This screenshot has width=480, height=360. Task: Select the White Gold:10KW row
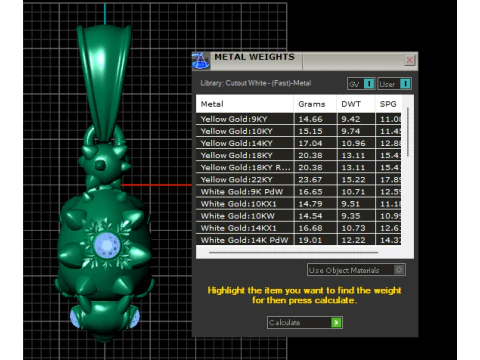pyautogui.click(x=299, y=216)
